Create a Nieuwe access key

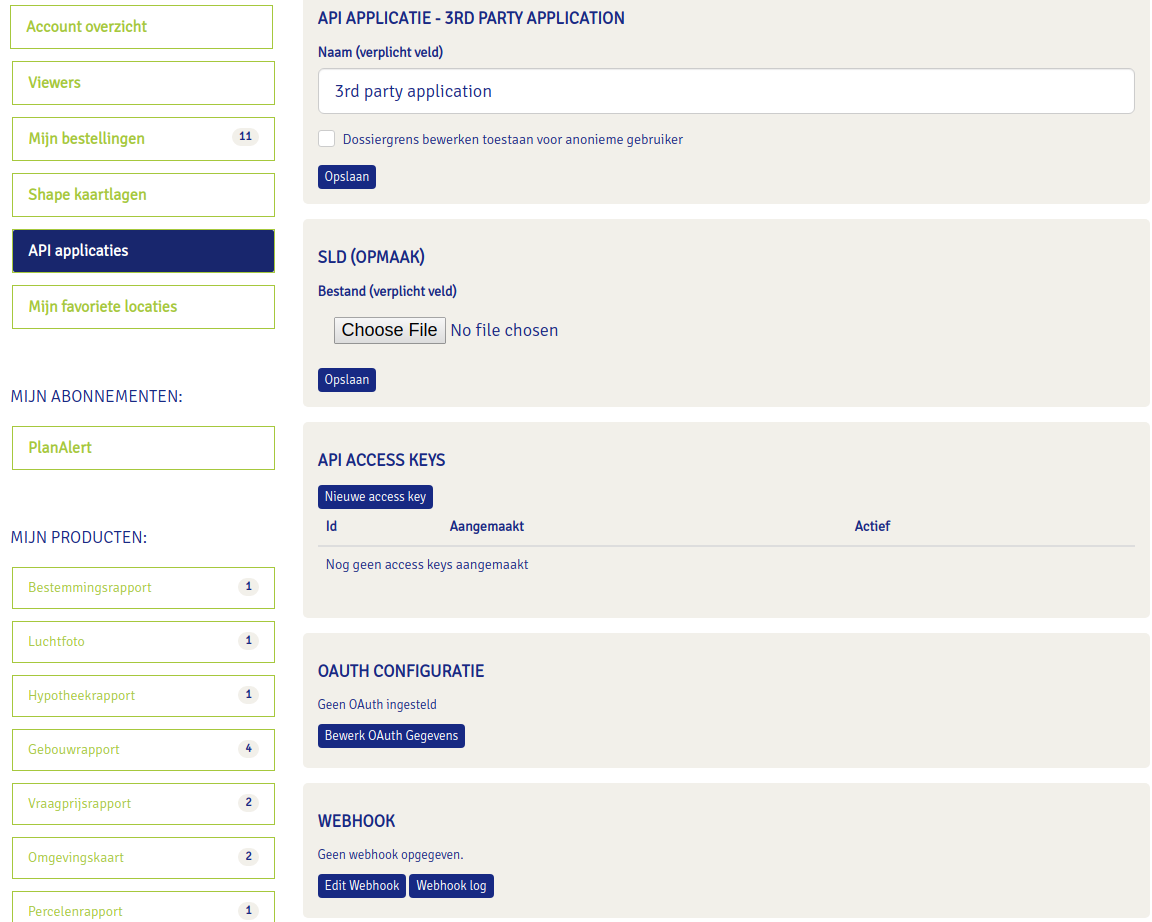pos(375,497)
